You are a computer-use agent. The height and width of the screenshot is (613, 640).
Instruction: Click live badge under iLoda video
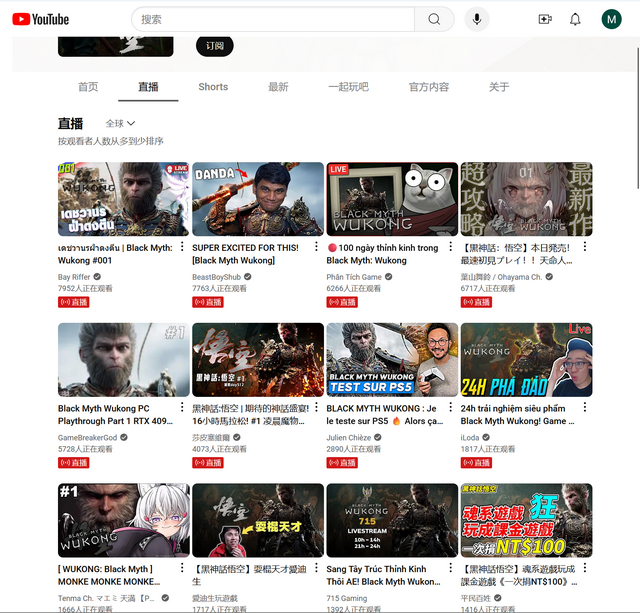tap(476, 463)
